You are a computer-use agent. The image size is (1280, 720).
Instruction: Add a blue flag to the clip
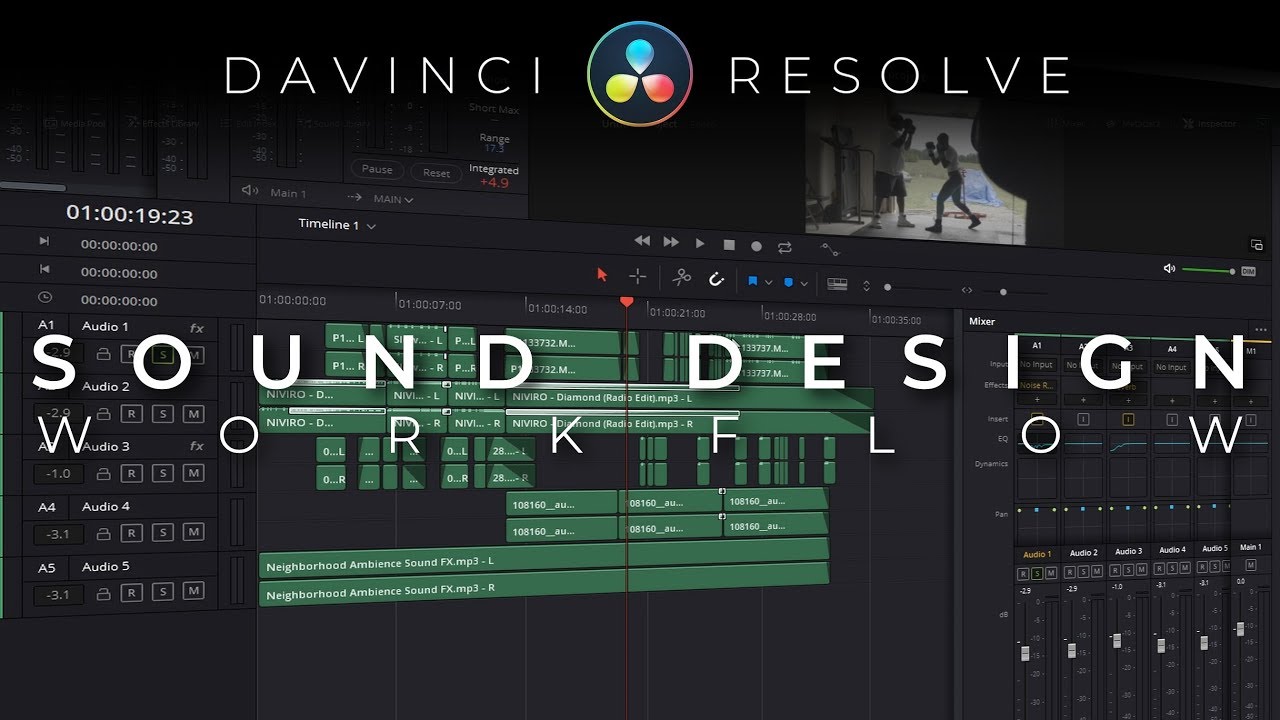pos(752,282)
